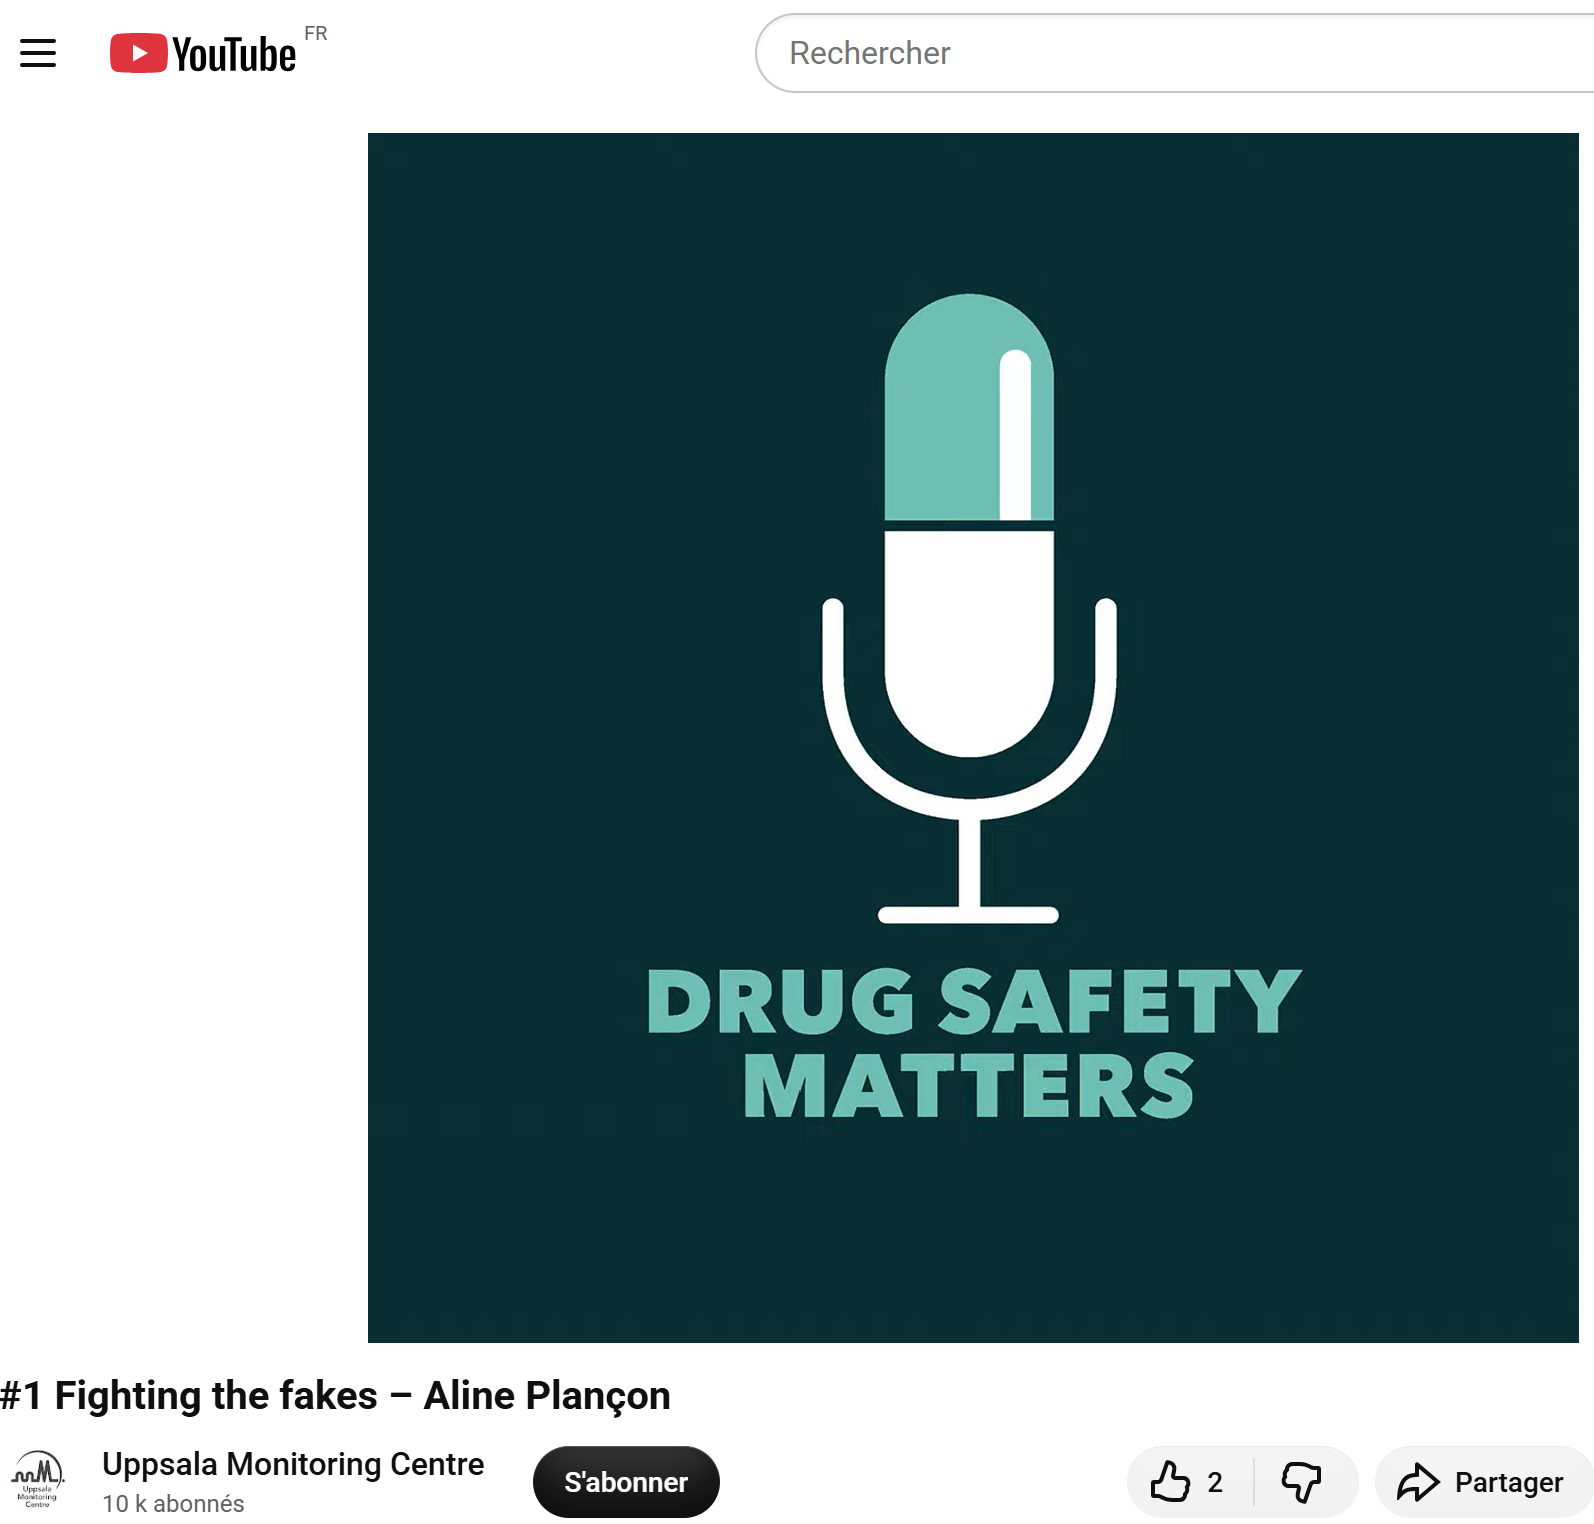Click the "10 k abonnés" subscriber count

[x=173, y=1504]
